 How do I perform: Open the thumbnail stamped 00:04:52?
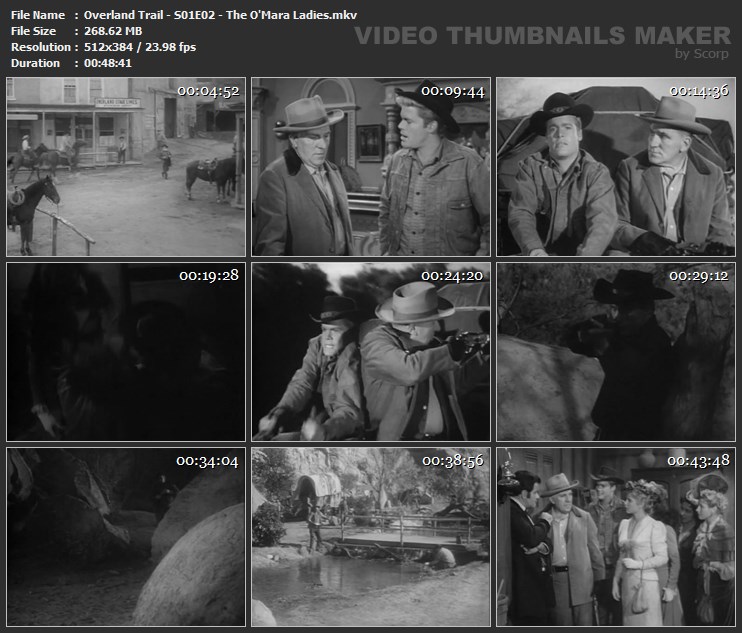126,167
